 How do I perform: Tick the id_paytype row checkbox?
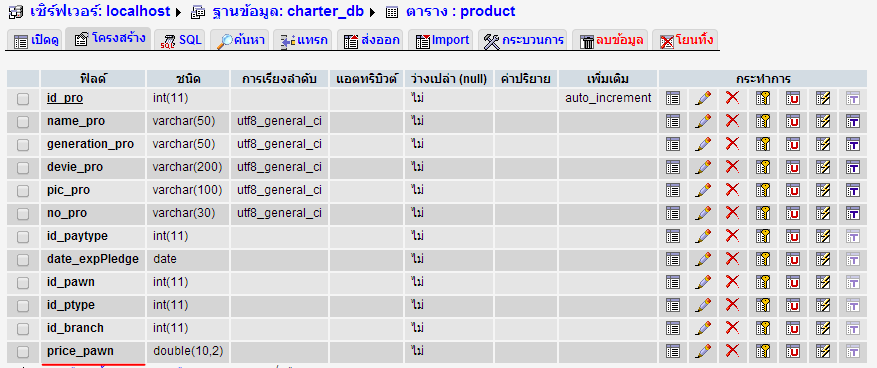click(x=23, y=237)
